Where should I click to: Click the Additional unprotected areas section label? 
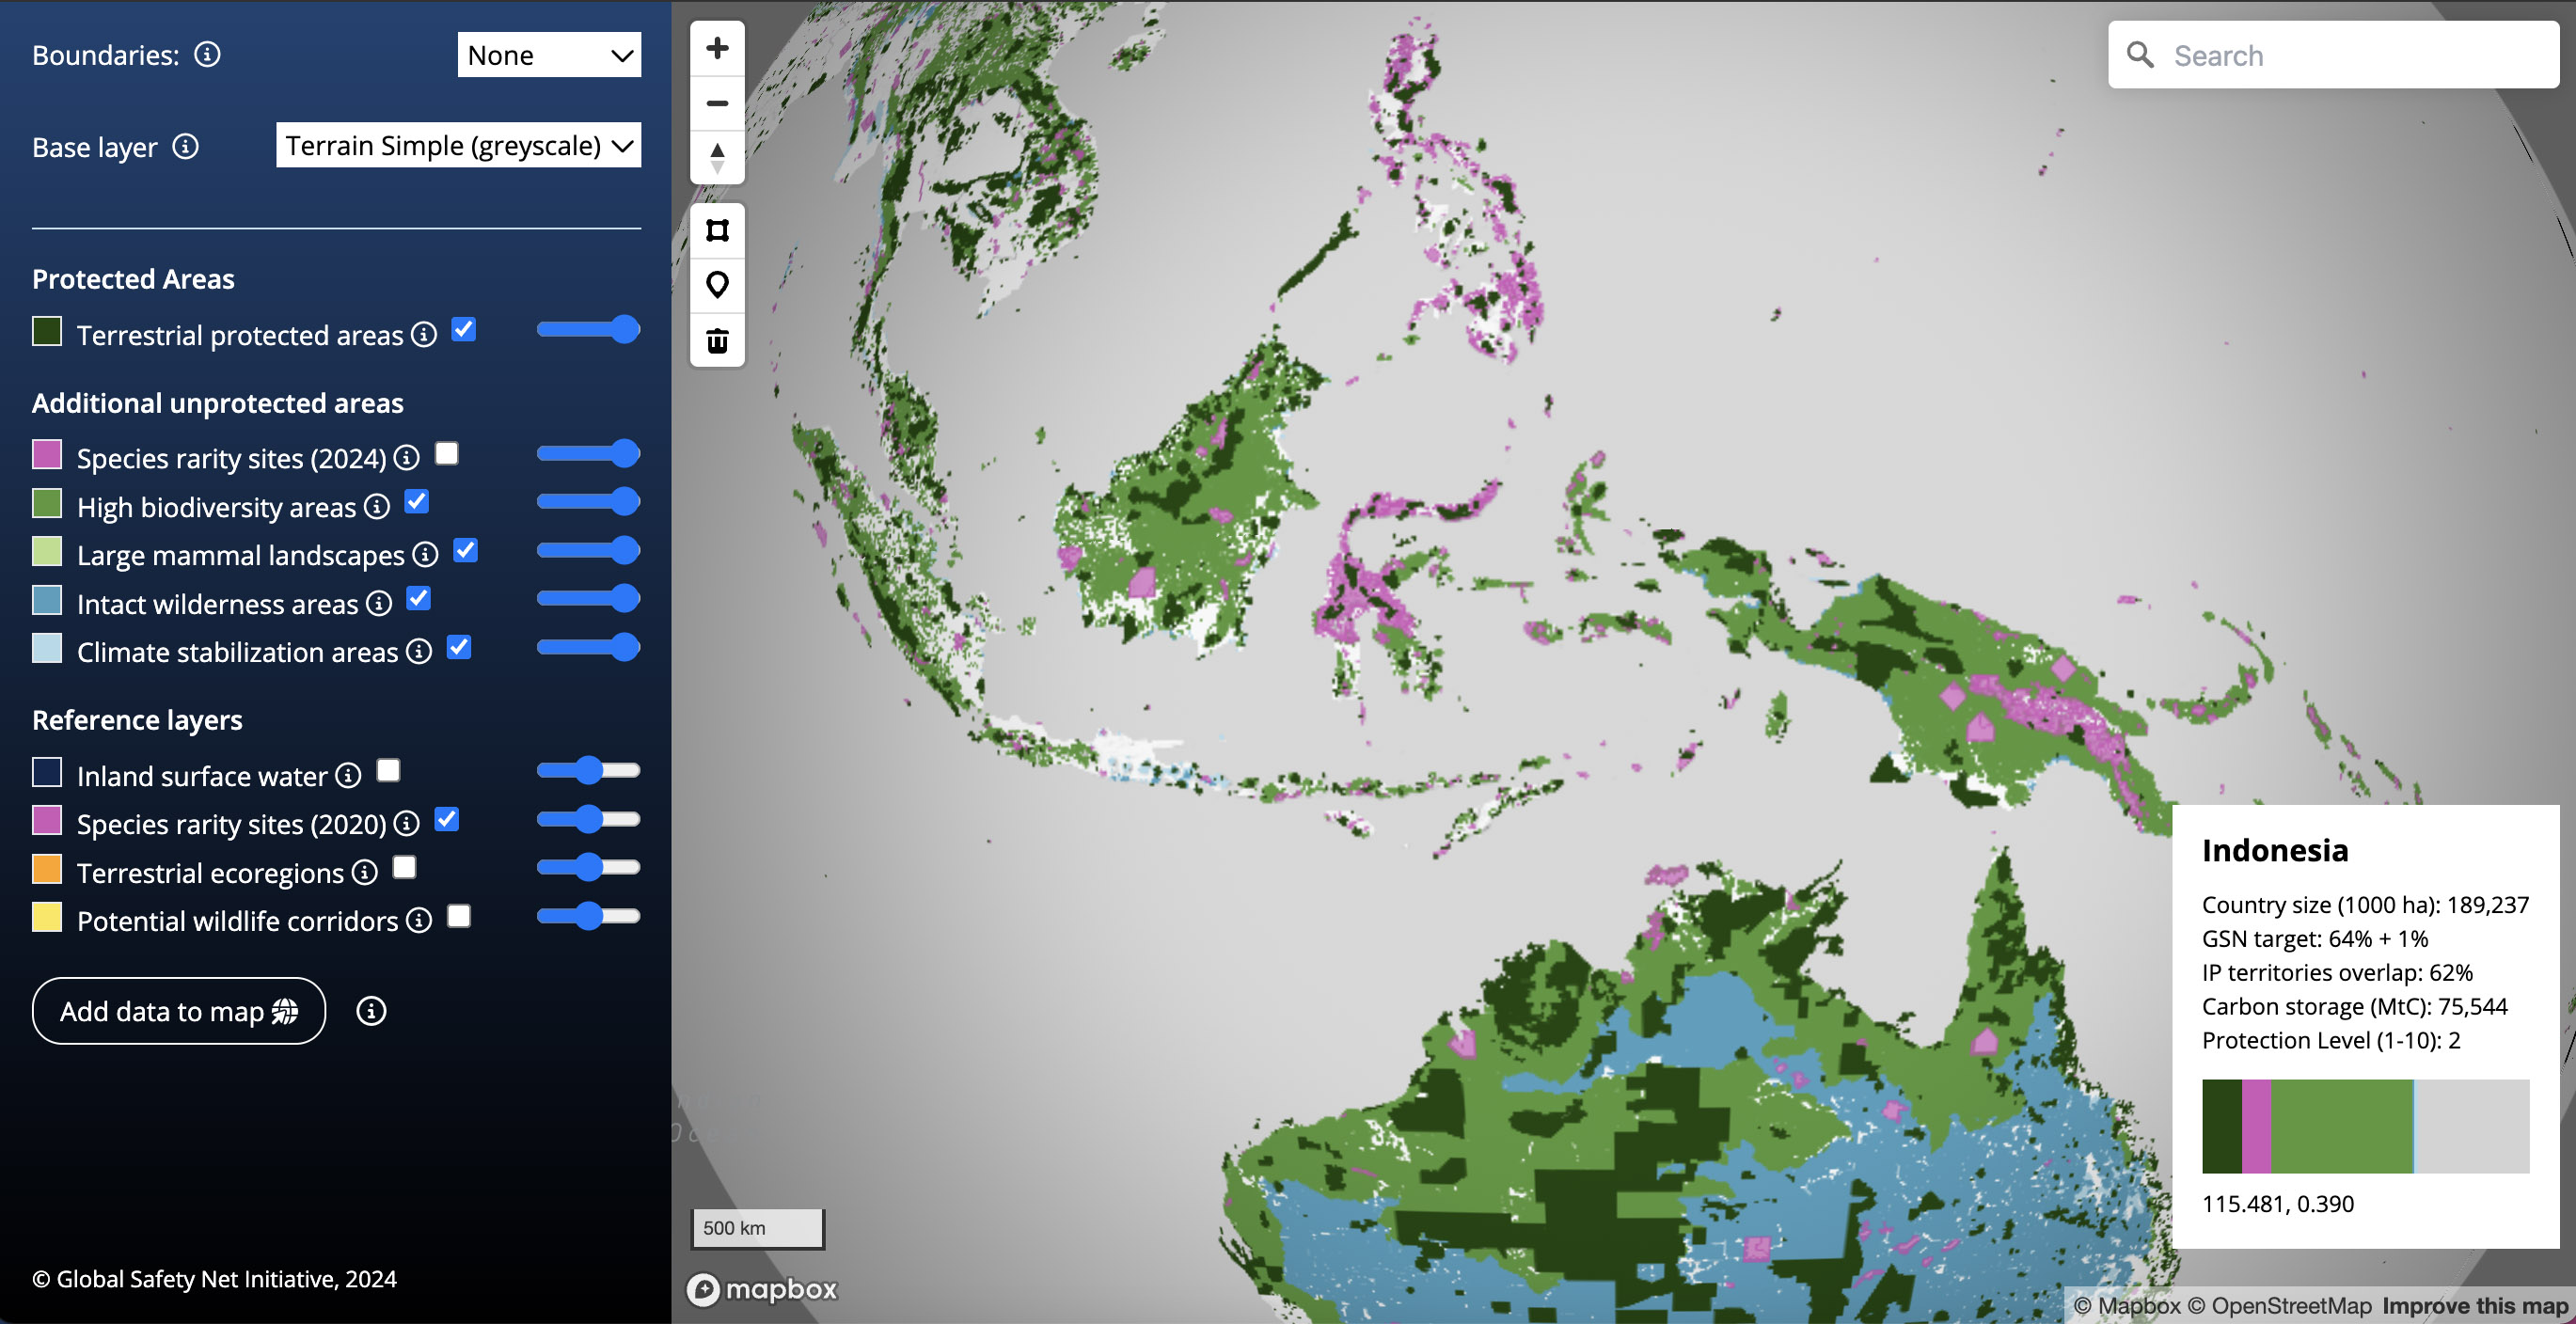click(x=216, y=402)
